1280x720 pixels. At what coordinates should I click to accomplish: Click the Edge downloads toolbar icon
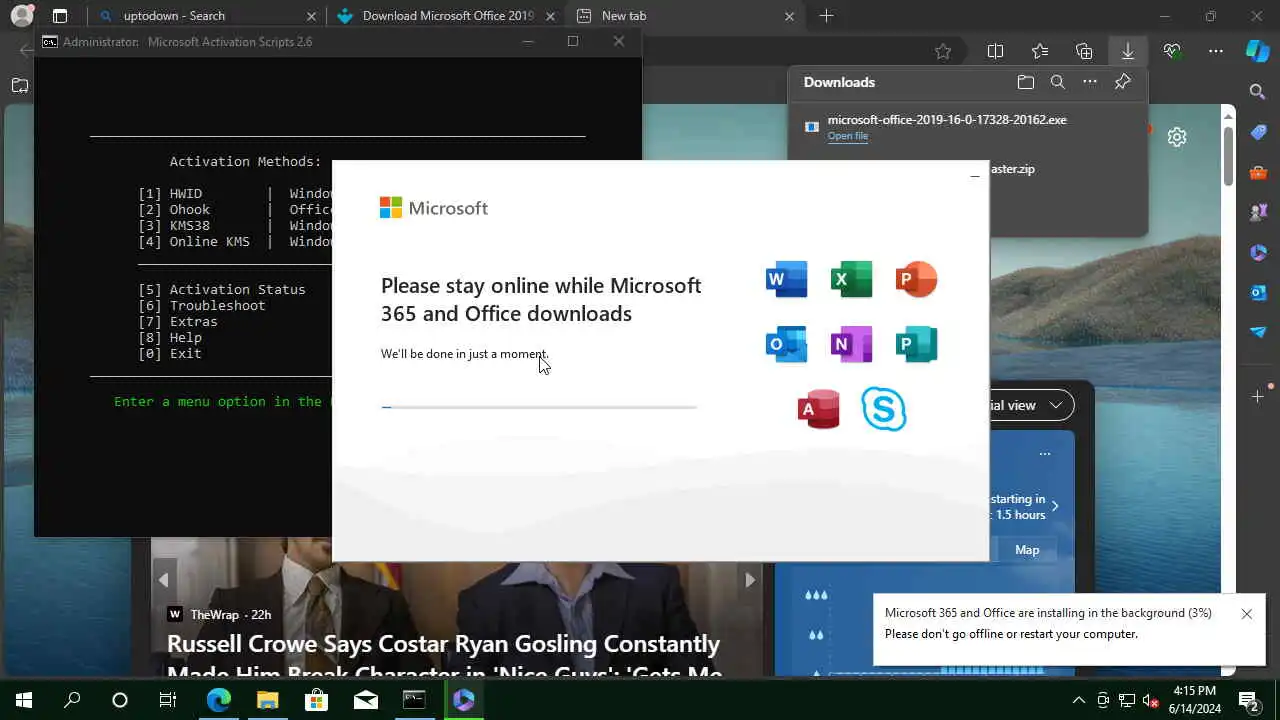[1128, 51]
